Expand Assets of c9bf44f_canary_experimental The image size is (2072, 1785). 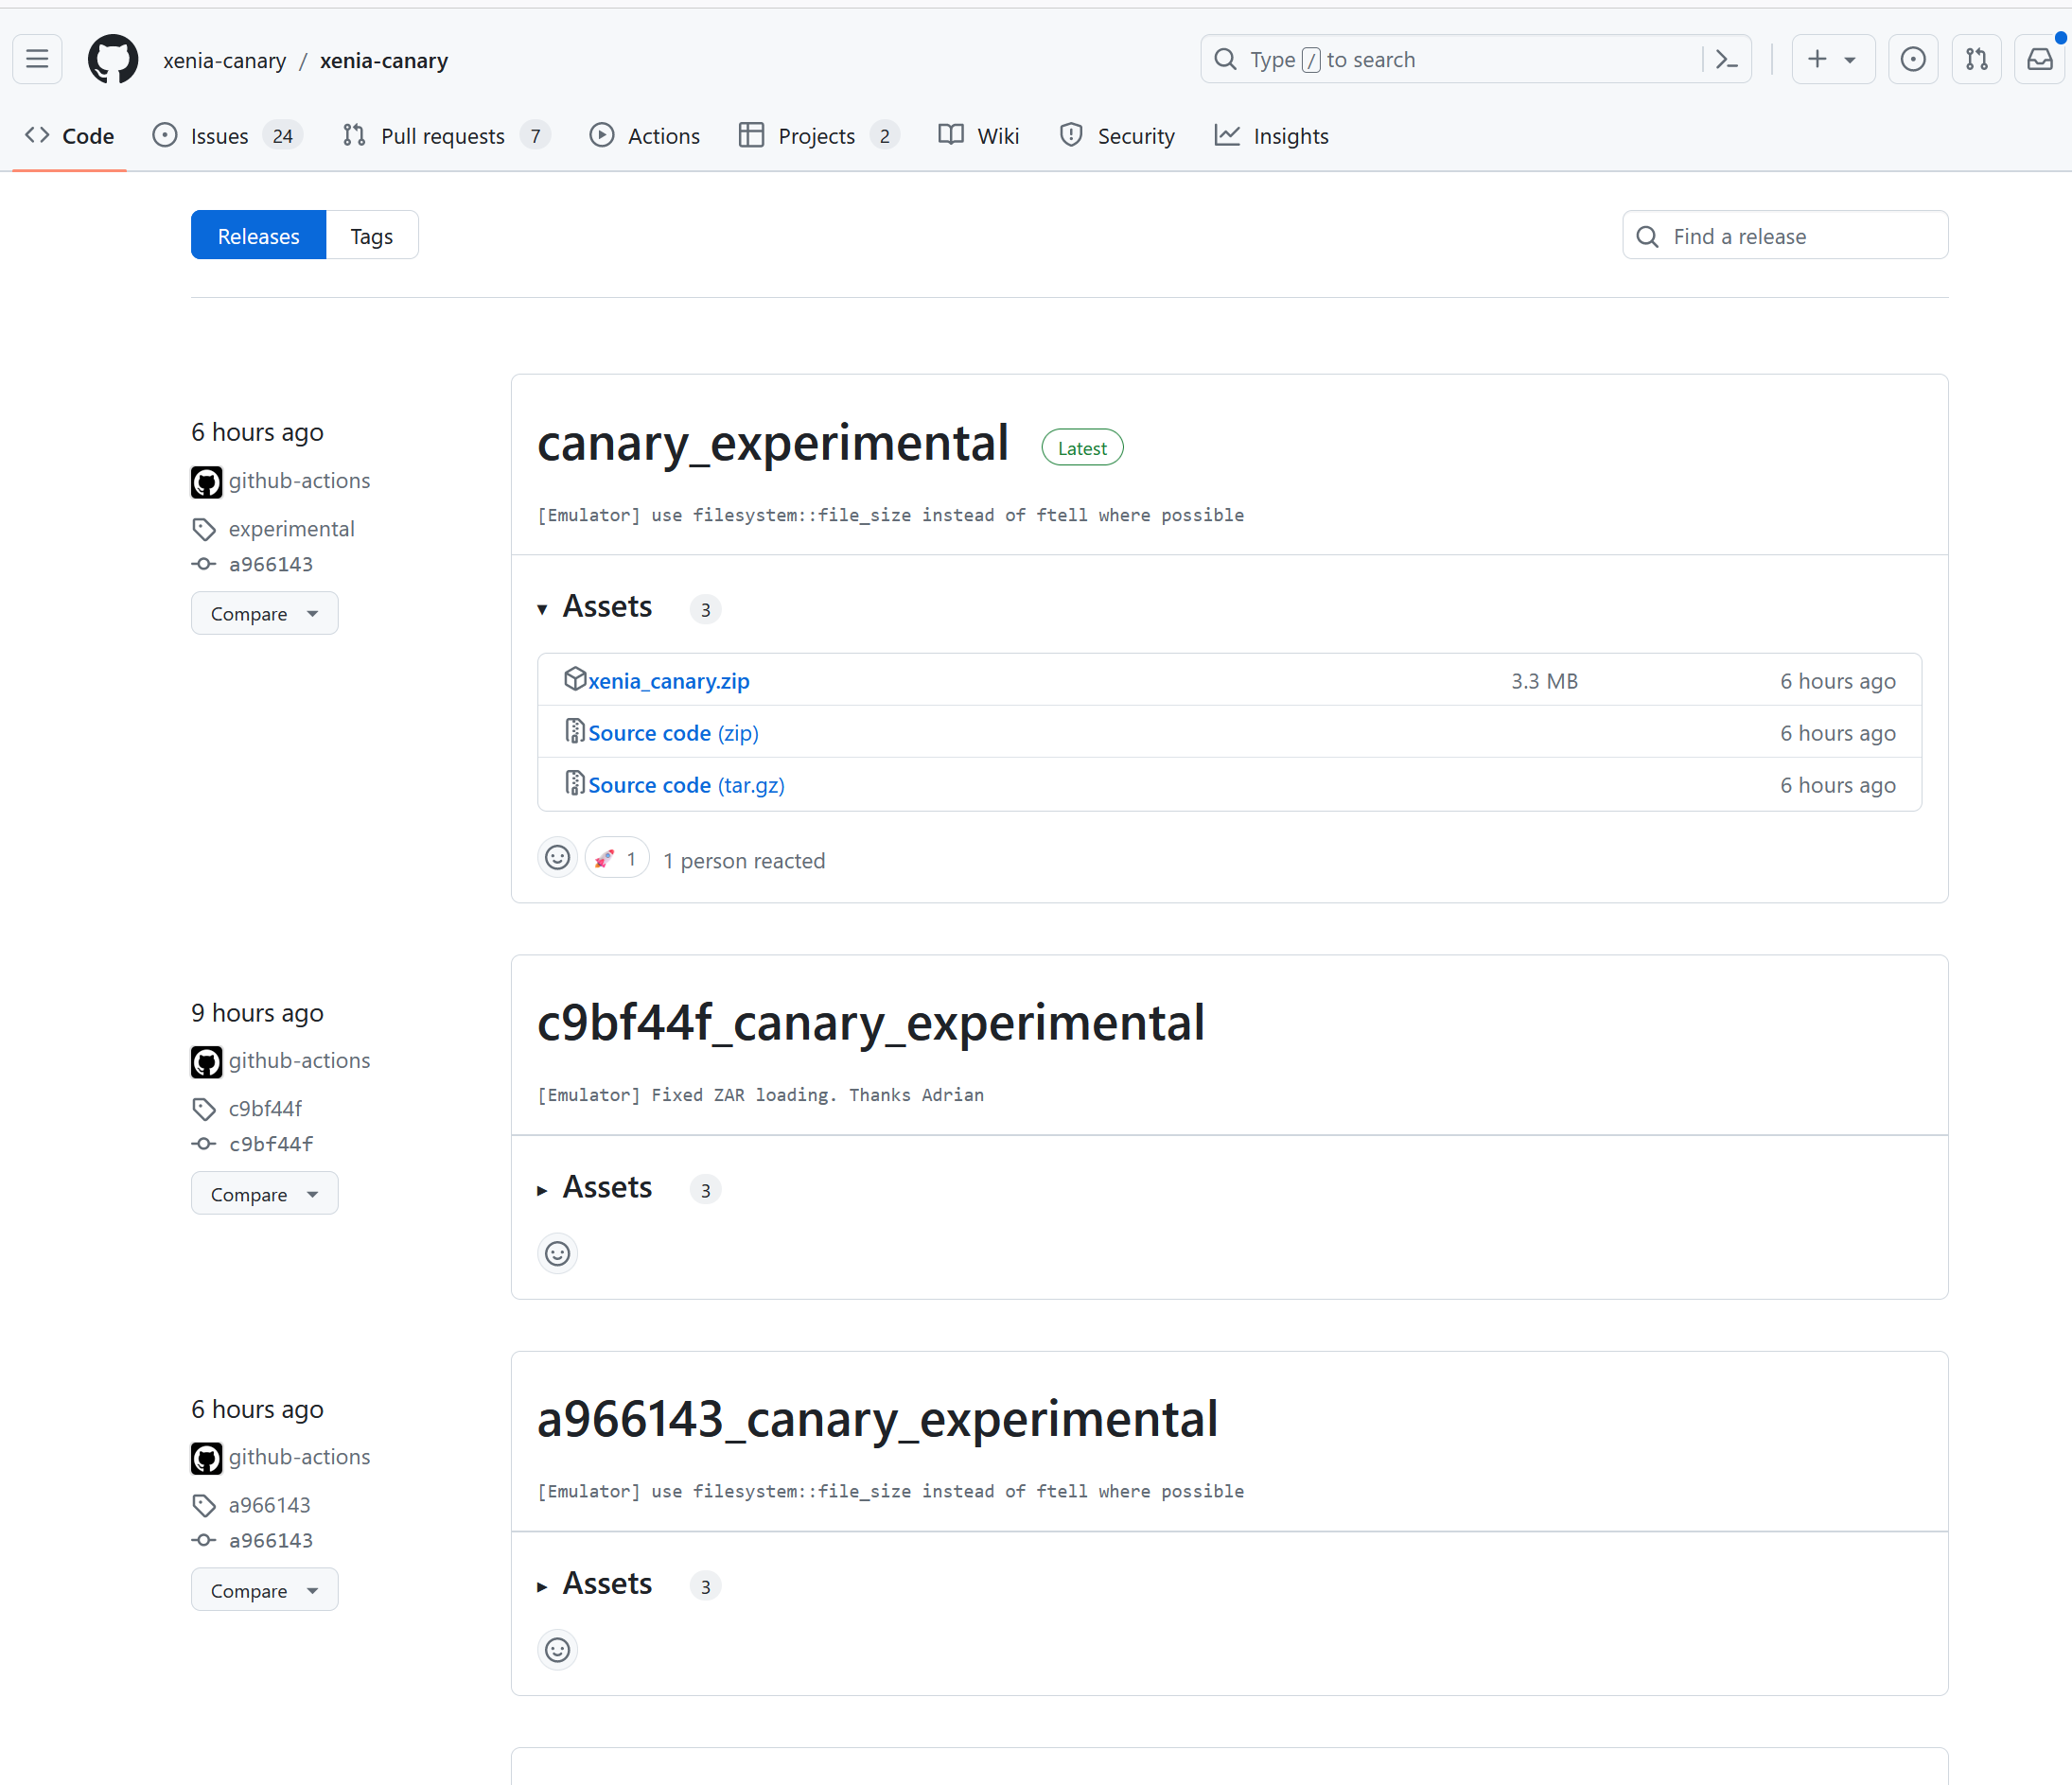tap(607, 1188)
